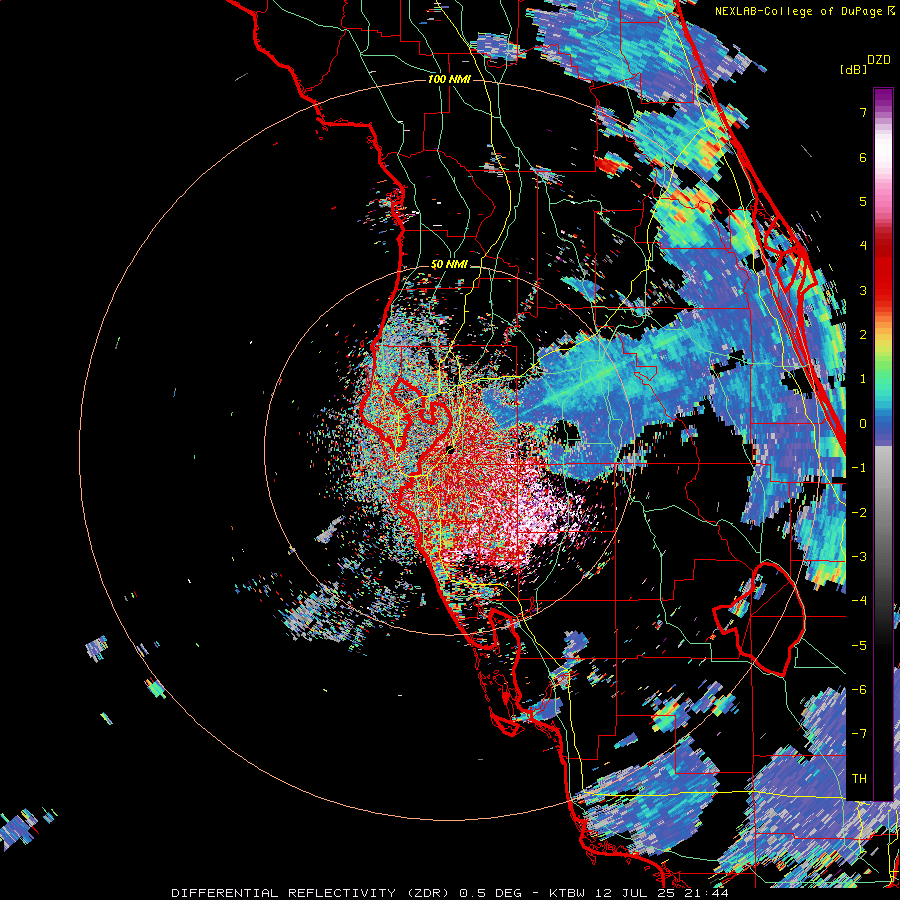Screen dimensions: 900x900
Task: Click the DZD product label above the color scale
Action: pyautogui.click(x=879, y=60)
